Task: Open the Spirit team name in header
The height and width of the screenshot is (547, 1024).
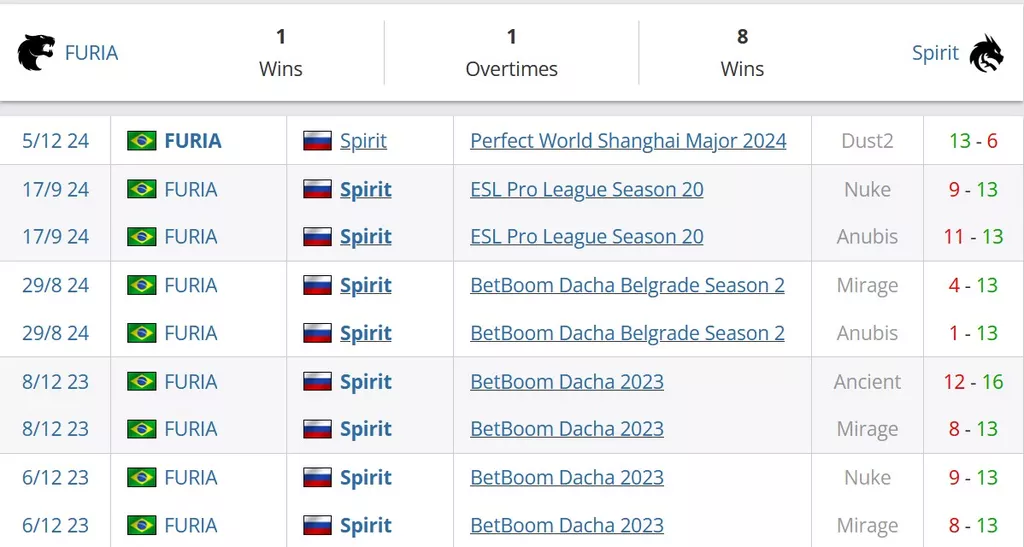Action: [x=935, y=53]
